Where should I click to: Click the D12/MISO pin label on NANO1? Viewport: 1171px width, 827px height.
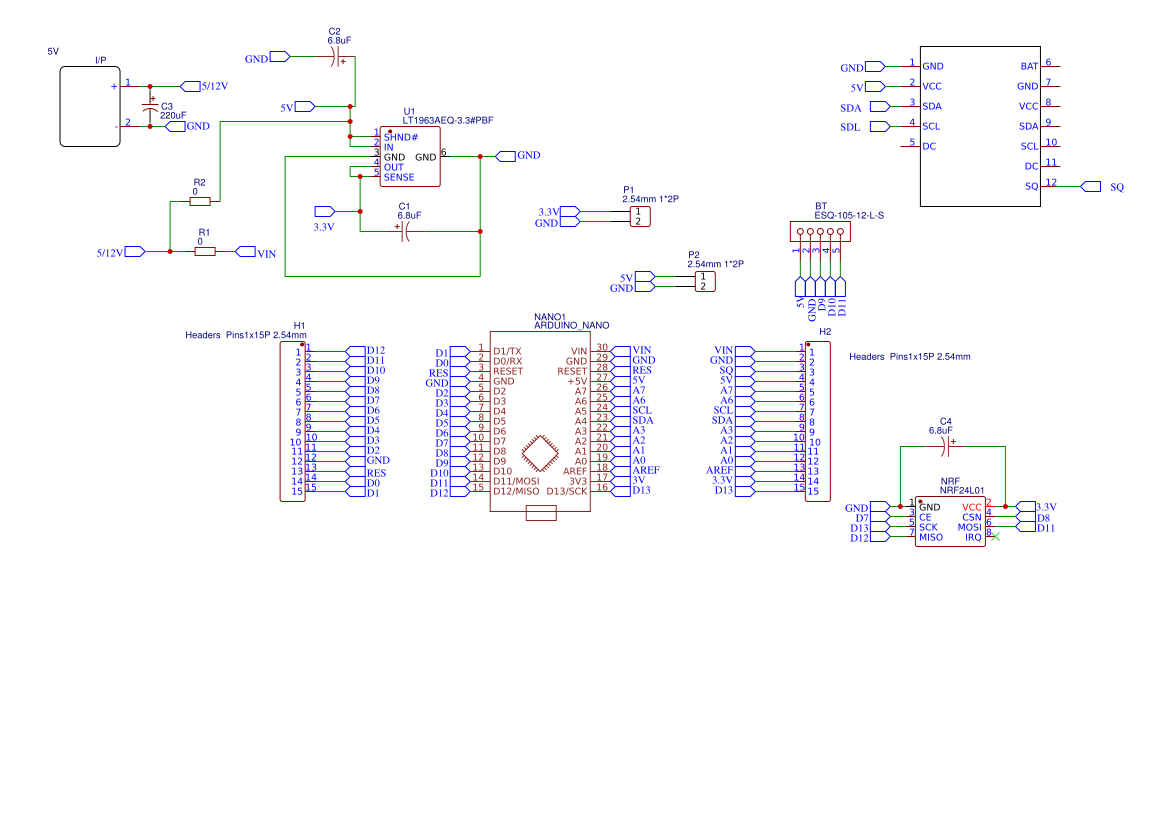(x=516, y=492)
